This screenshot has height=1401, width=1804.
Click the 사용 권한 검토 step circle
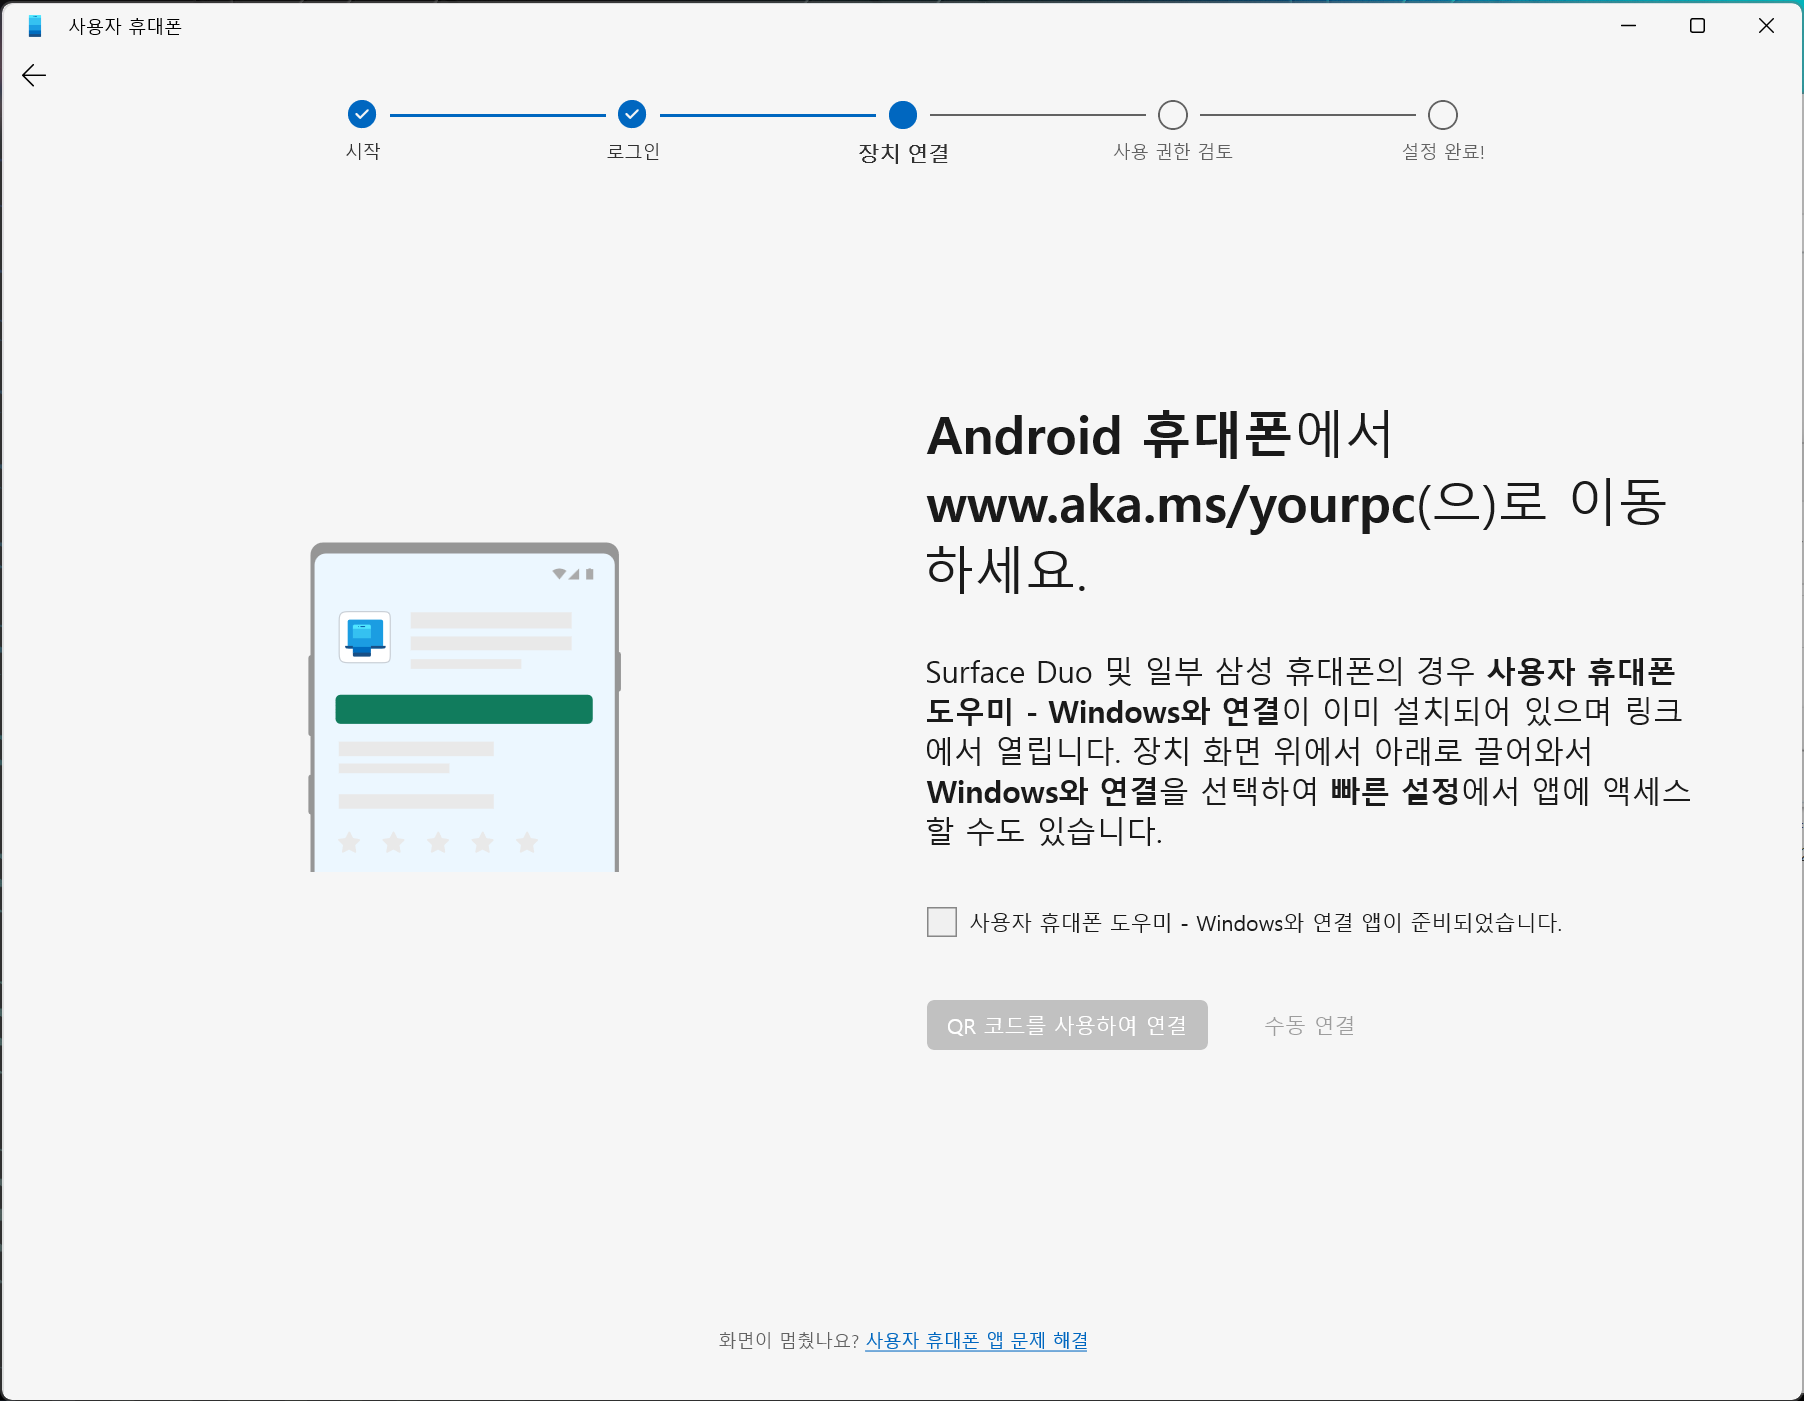[1173, 115]
